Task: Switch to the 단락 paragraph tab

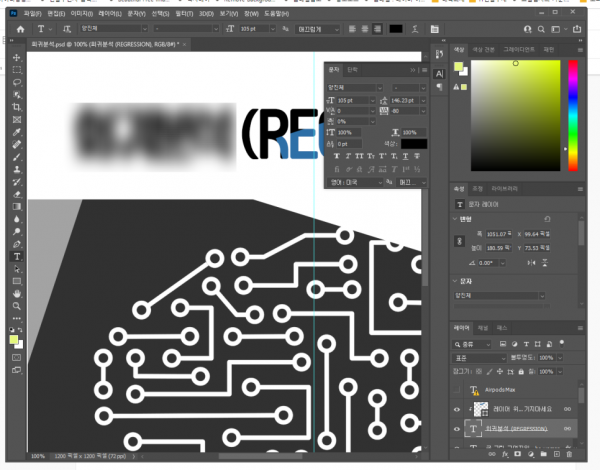Action: [x=352, y=70]
